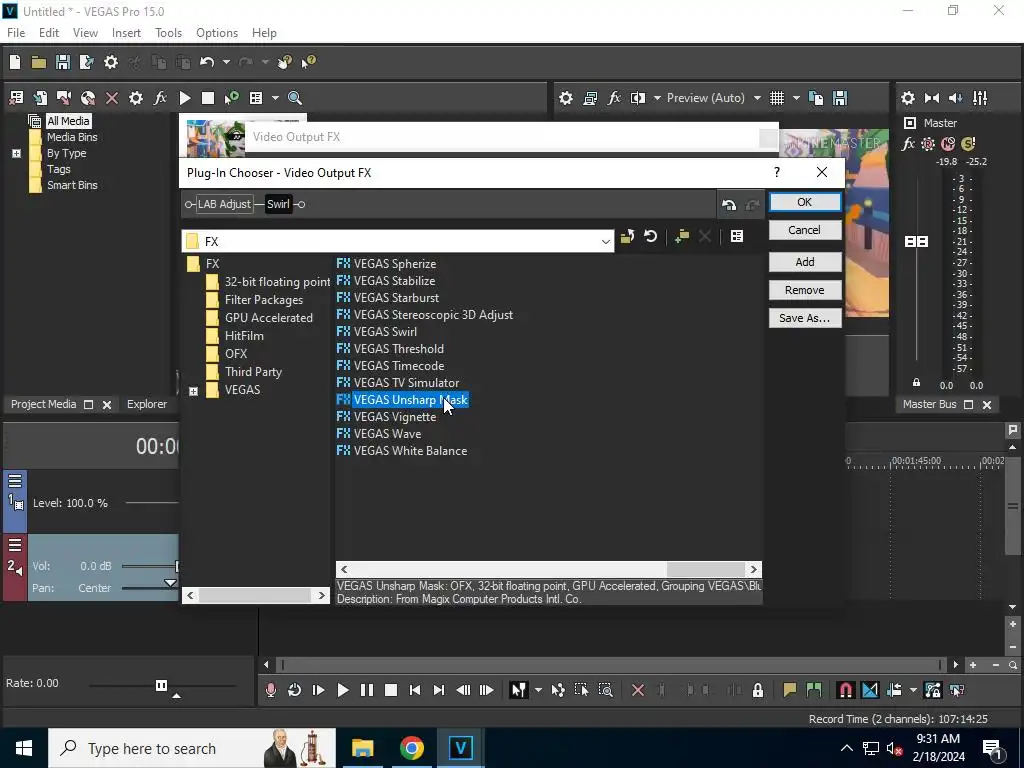The width and height of the screenshot is (1024, 768).
Task: Open the View menu
Action: pyautogui.click(x=85, y=33)
